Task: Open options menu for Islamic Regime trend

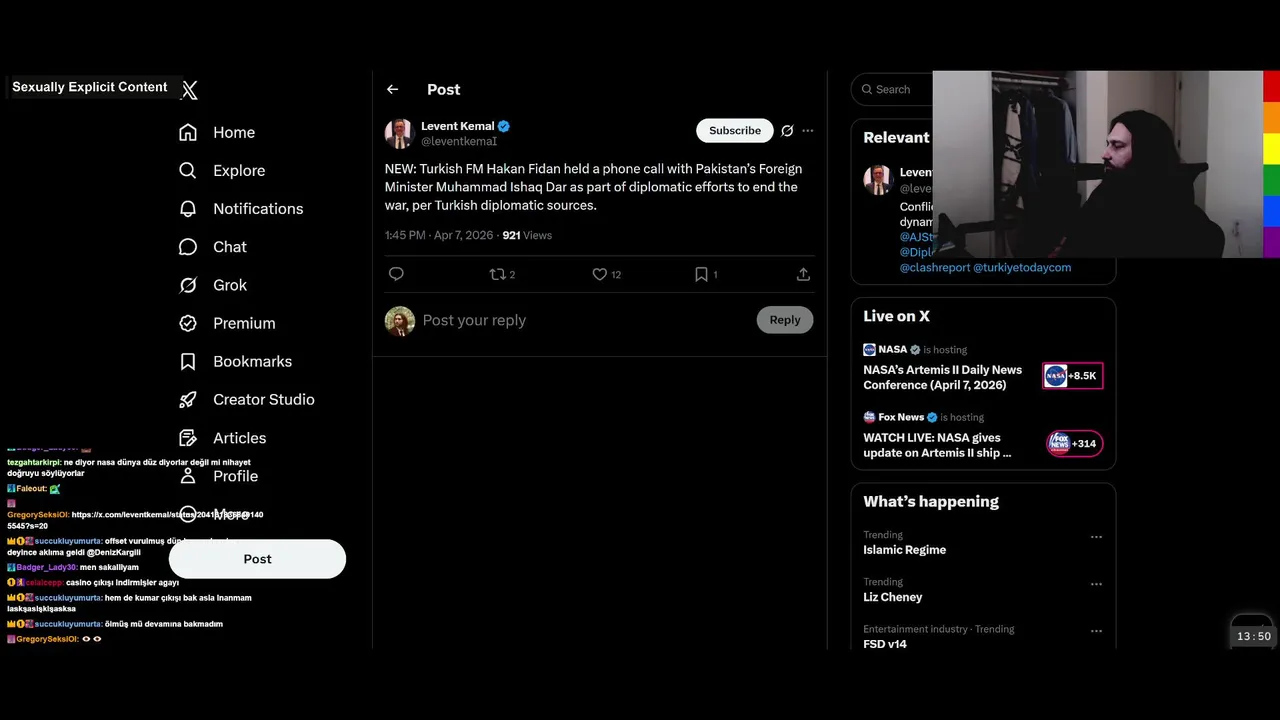Action: 1096,537
